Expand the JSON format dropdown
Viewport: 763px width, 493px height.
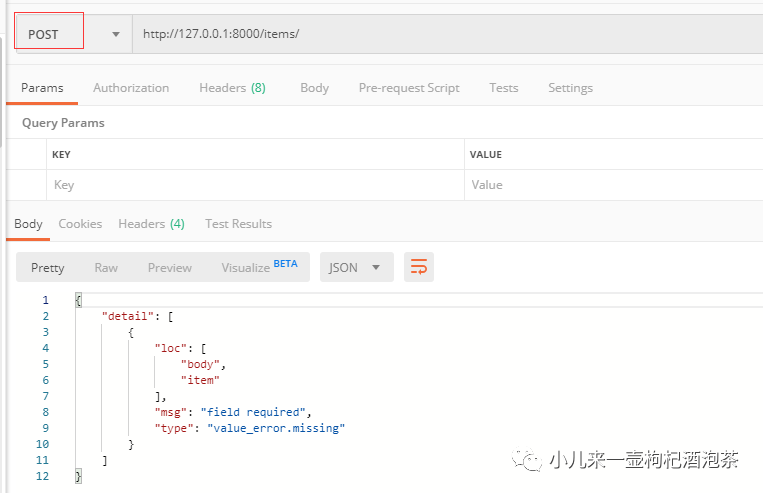click(355, 267)
